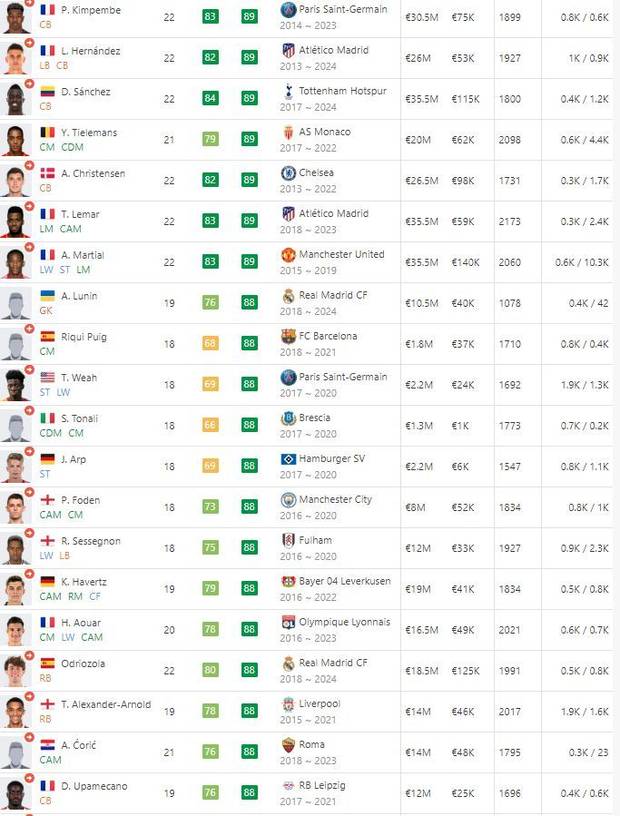This screenshot has width=620, height=816.
Task: Click the Chelsea club badge icon
Action: [x=288, y=173]
